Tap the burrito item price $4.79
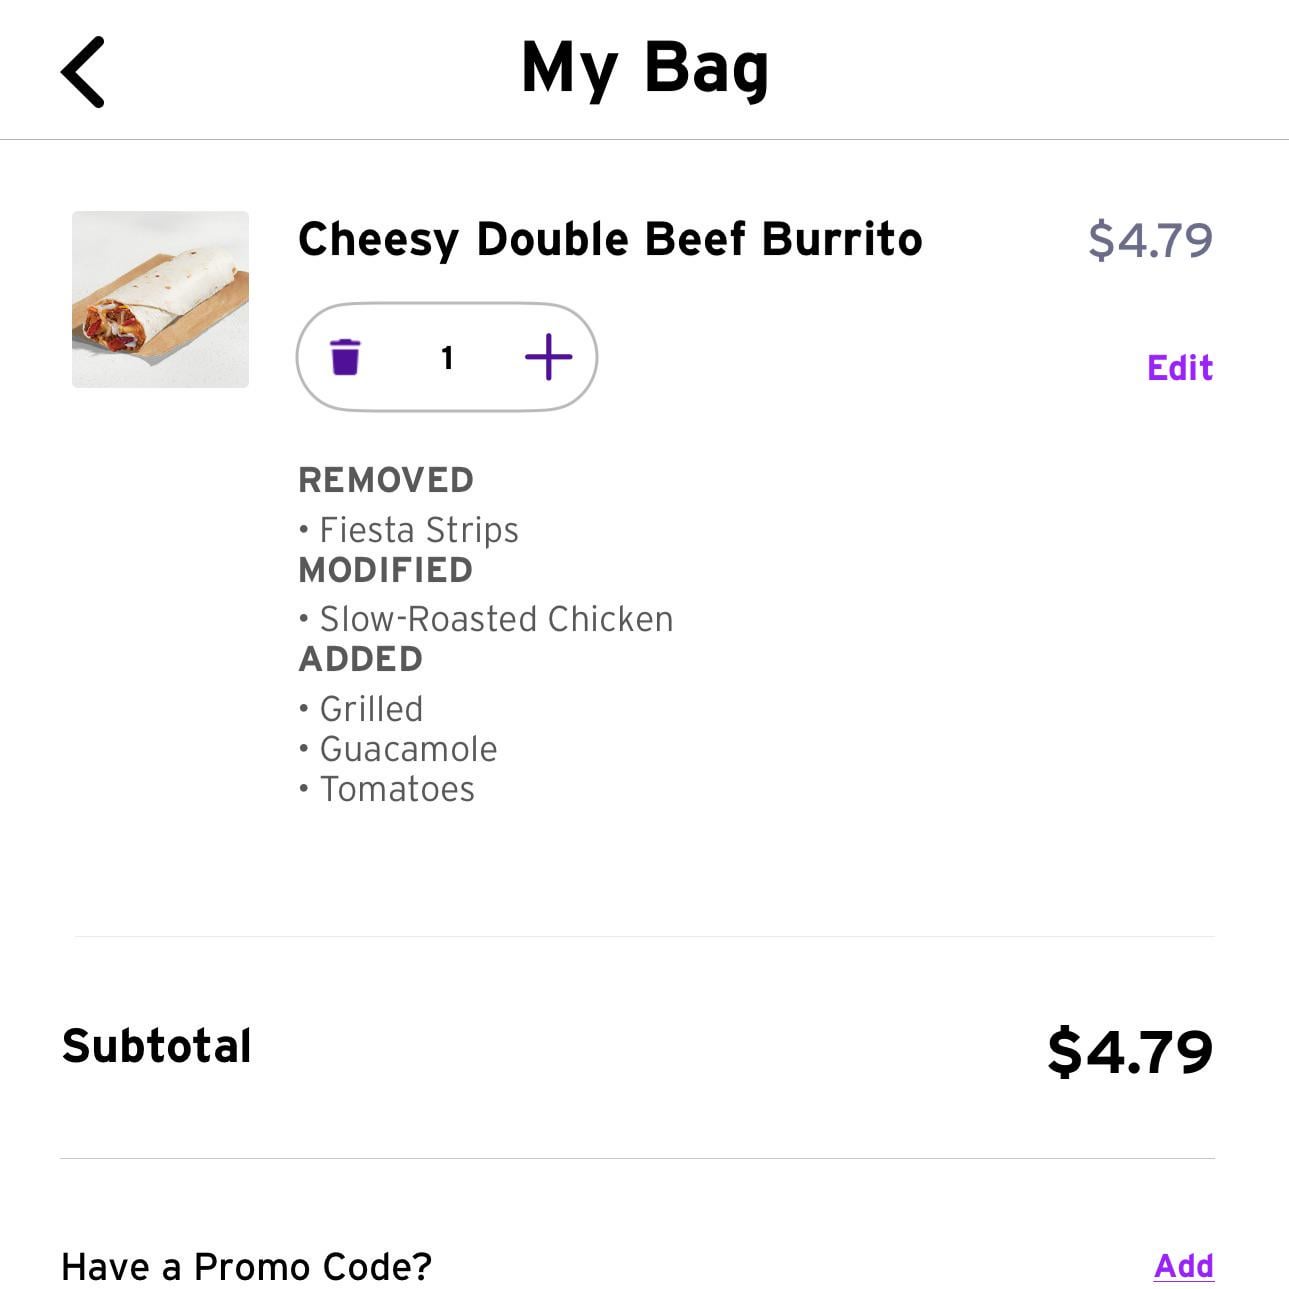1289x1289 pixels. pyautogui.click(x=1150, y=240)
